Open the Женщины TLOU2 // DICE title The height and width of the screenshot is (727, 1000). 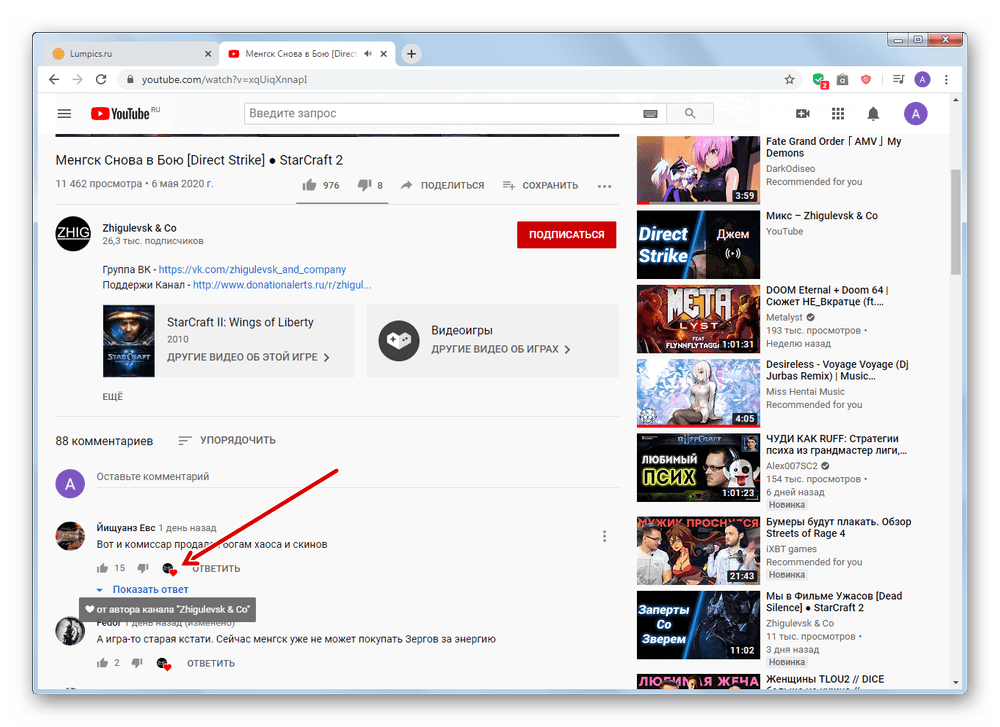pos(825,679)
